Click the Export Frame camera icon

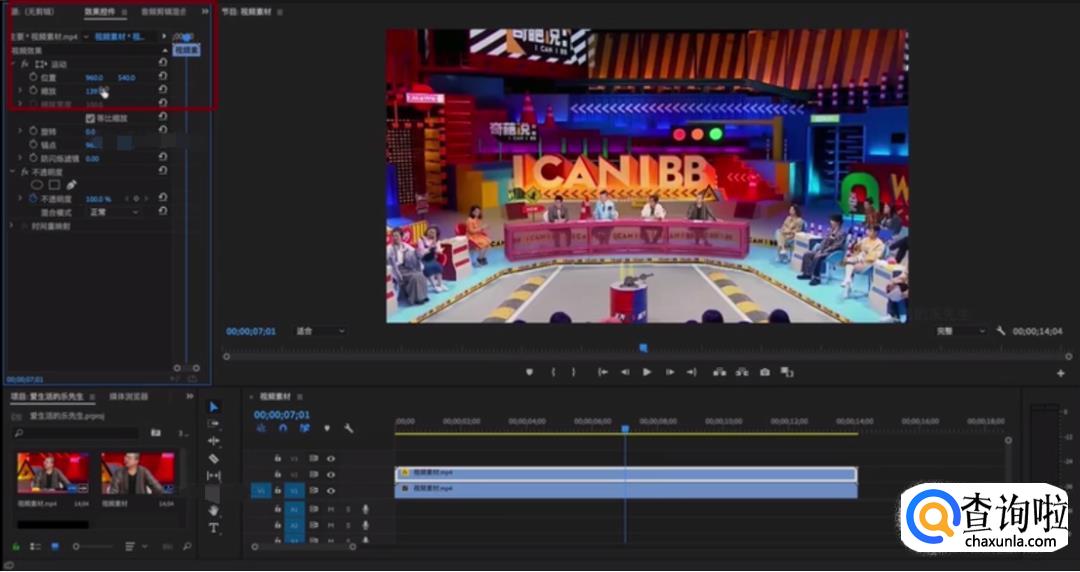[764, 372]
